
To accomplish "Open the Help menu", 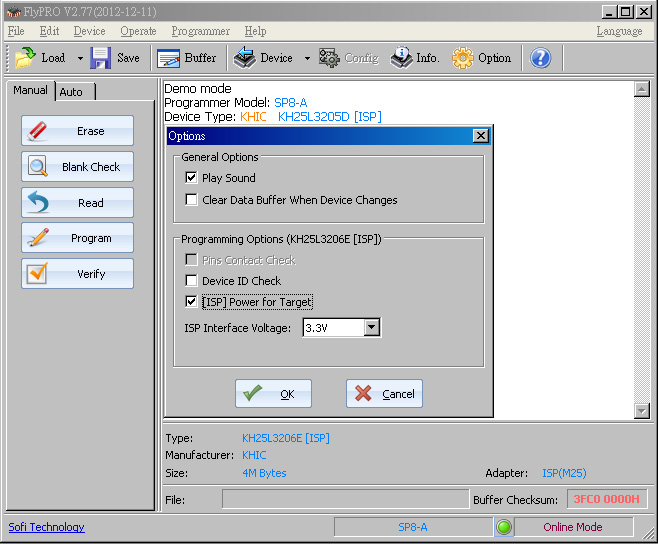I will (255, 31).
